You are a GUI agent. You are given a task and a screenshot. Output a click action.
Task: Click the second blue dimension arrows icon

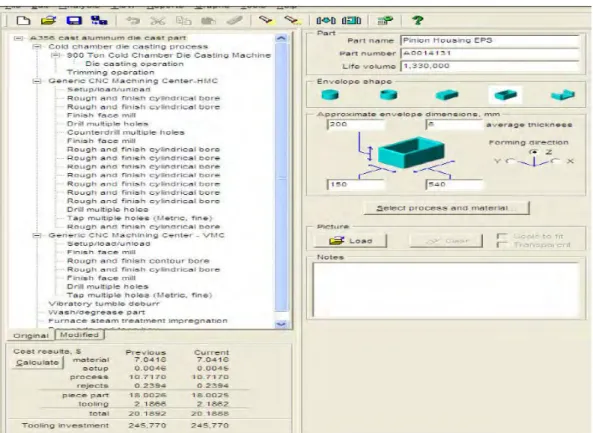coord(351,20)
